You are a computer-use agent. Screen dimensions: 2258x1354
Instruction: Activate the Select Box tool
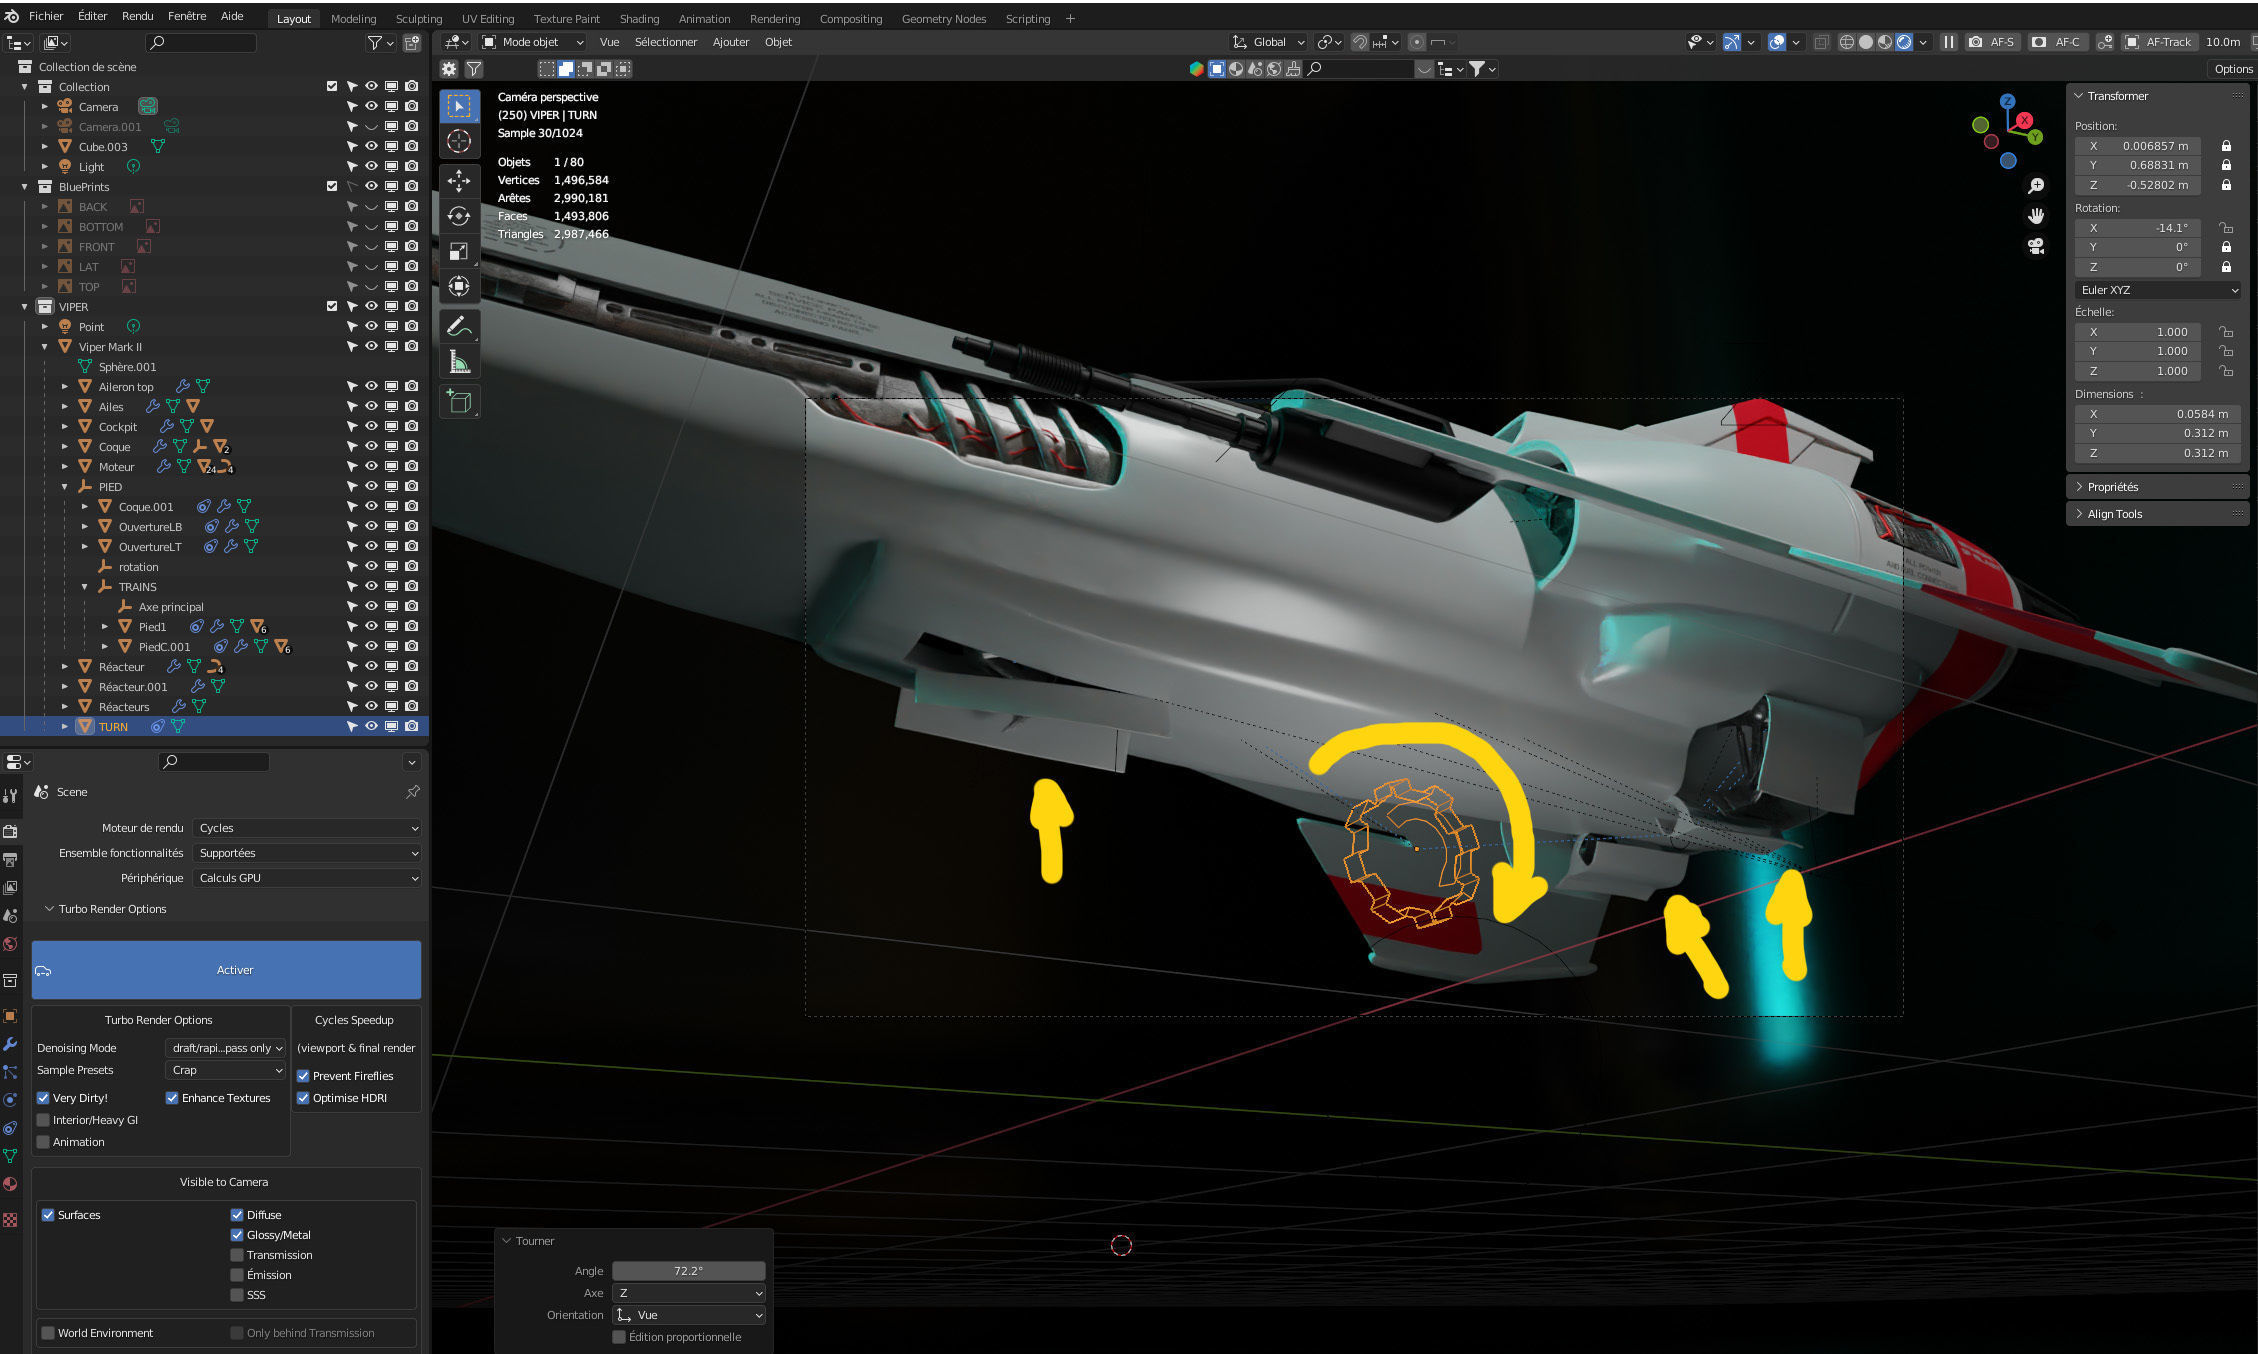459,106
